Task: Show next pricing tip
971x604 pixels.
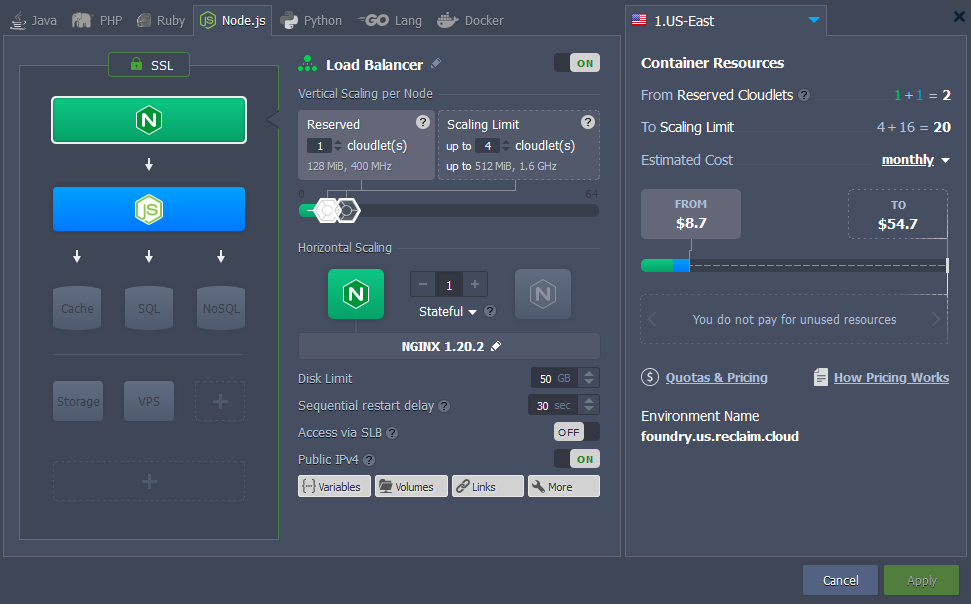Action: [x=936, y=319]
